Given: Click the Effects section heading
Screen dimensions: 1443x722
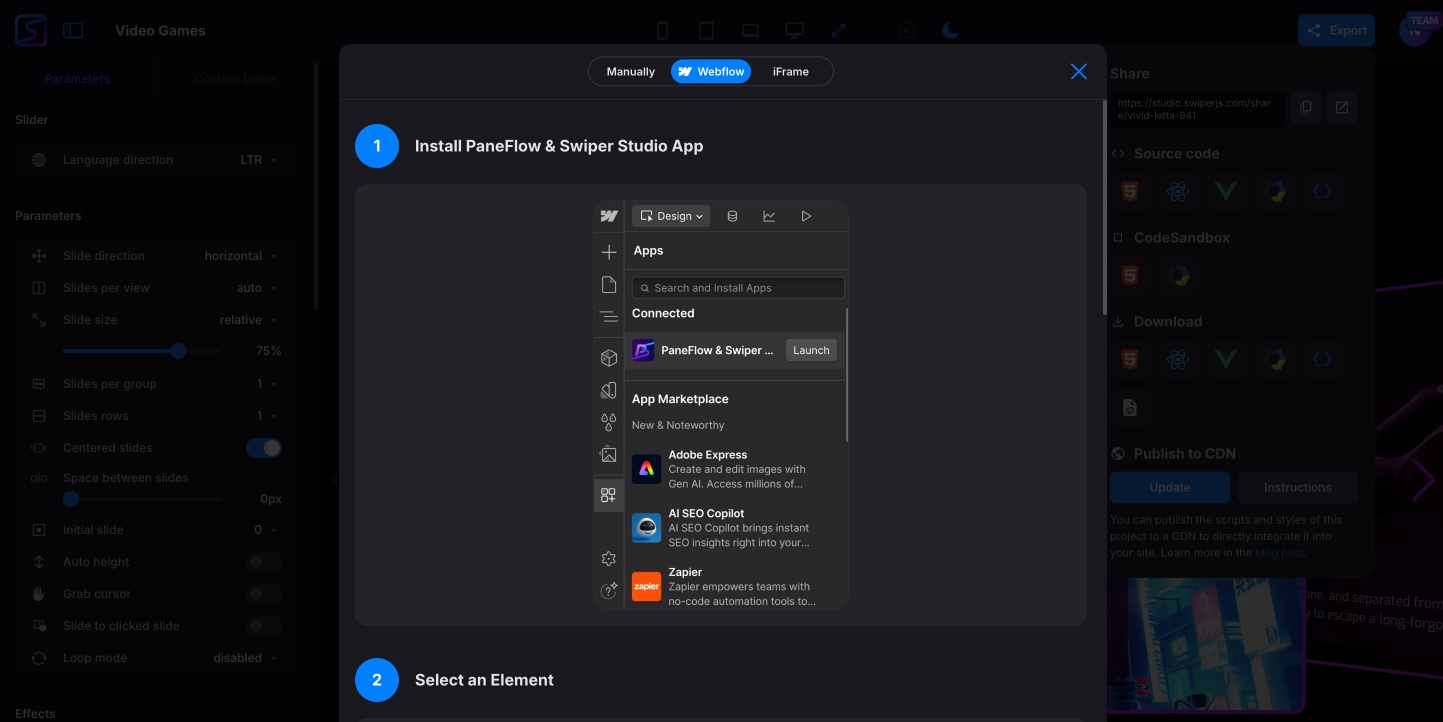Looking at the screenshot, I should (35, 713).
